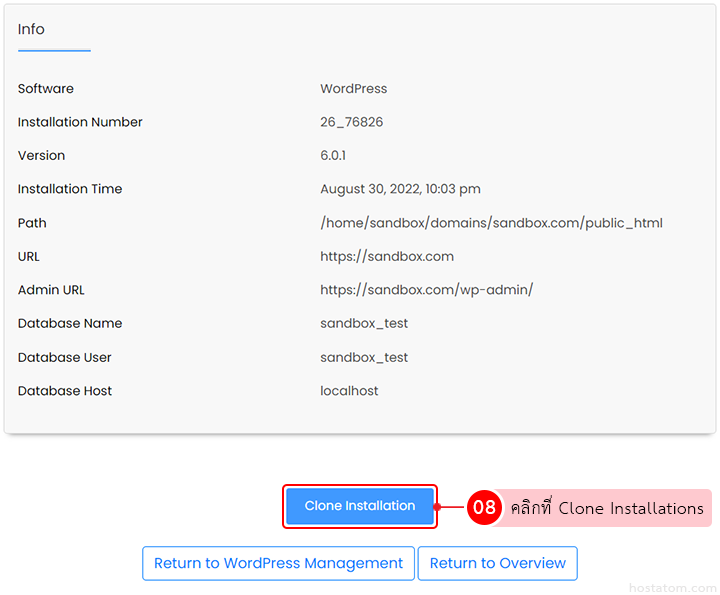Click the installation number 26_76826
Screen dimensions: 720x595
click(351, 122)
